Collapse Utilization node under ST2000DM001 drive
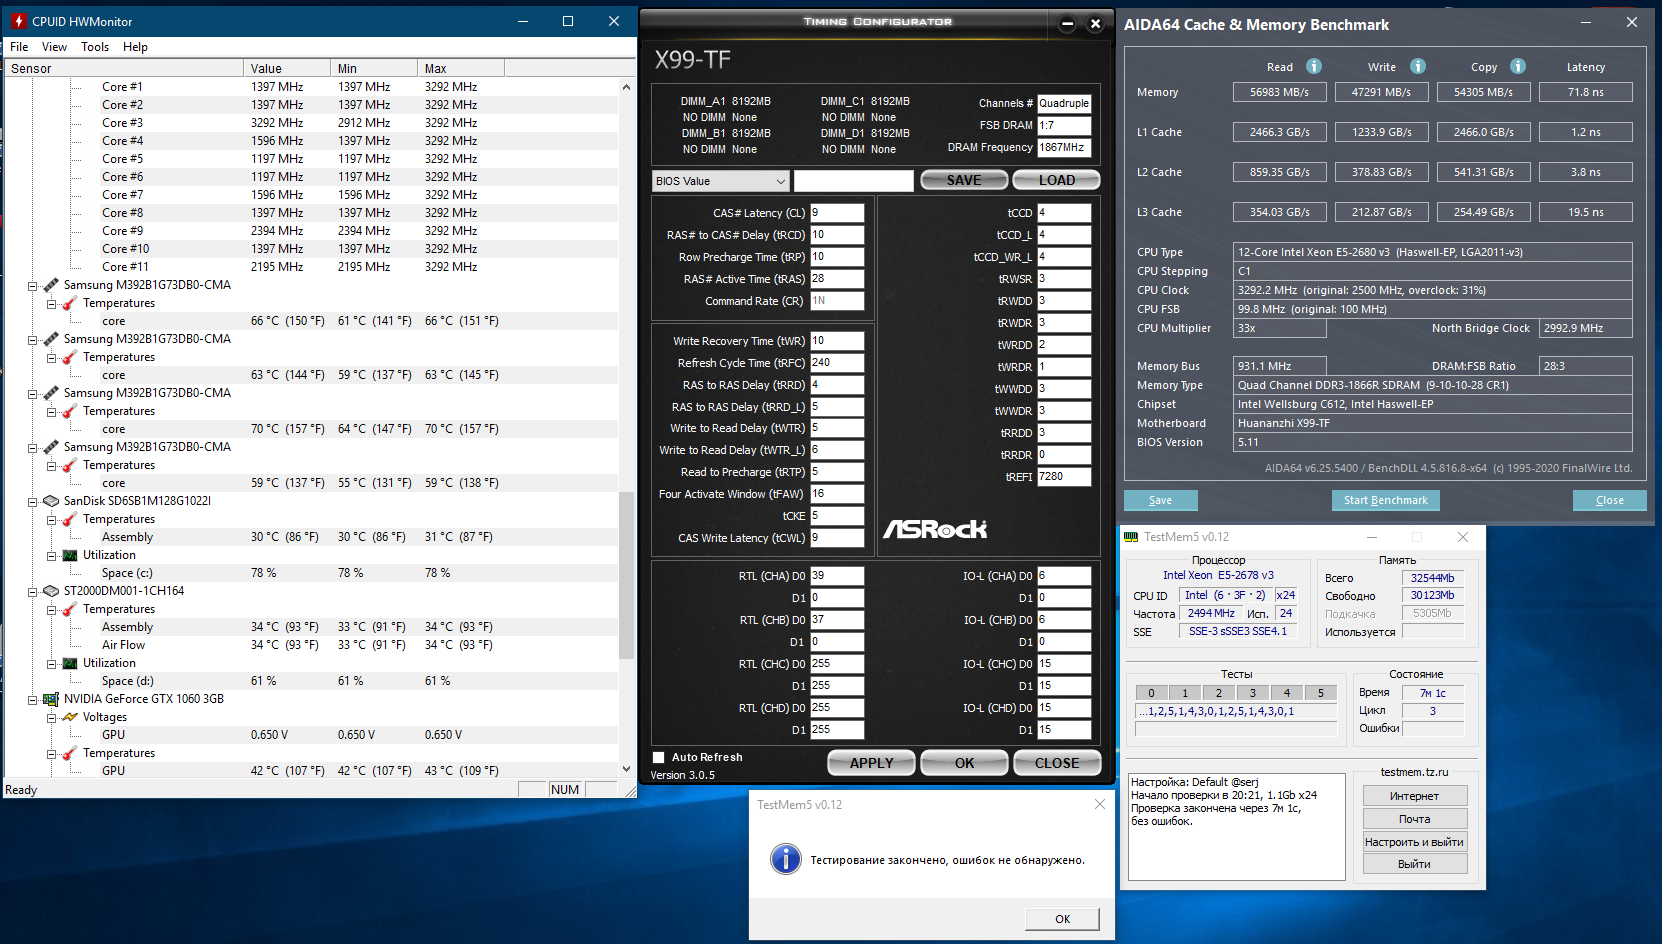This screenshot has height=944, width=1662. coord(51,663)
